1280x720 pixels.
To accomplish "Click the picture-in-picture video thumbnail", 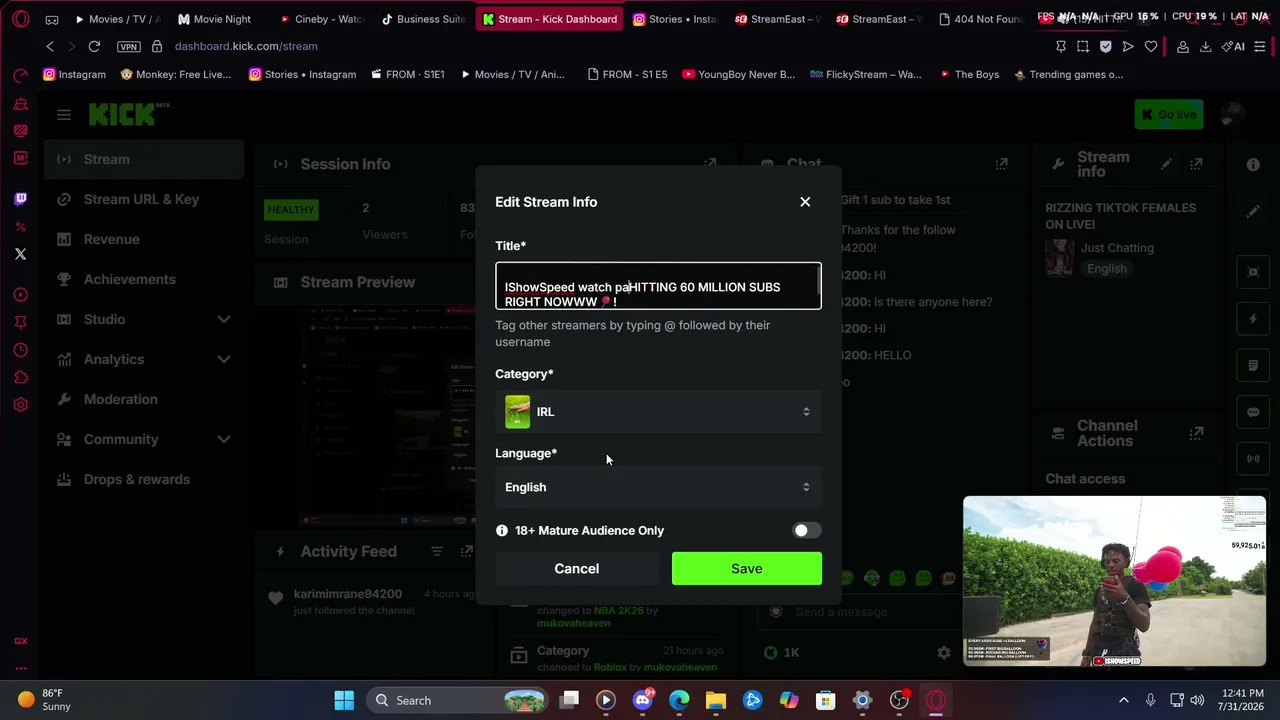I will tap(1114, 581).
